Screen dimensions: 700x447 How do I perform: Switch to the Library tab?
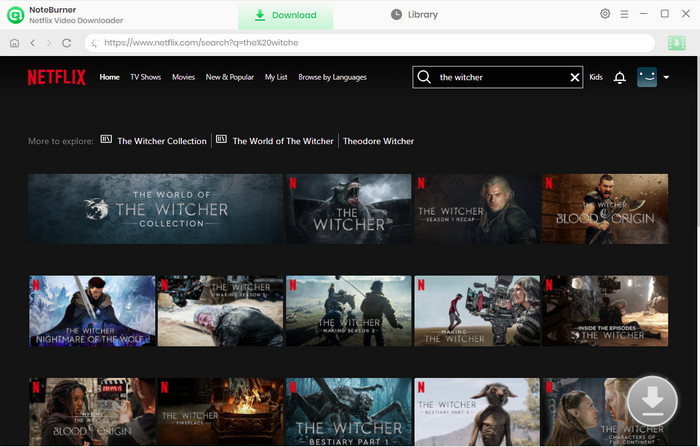[414, 15]
